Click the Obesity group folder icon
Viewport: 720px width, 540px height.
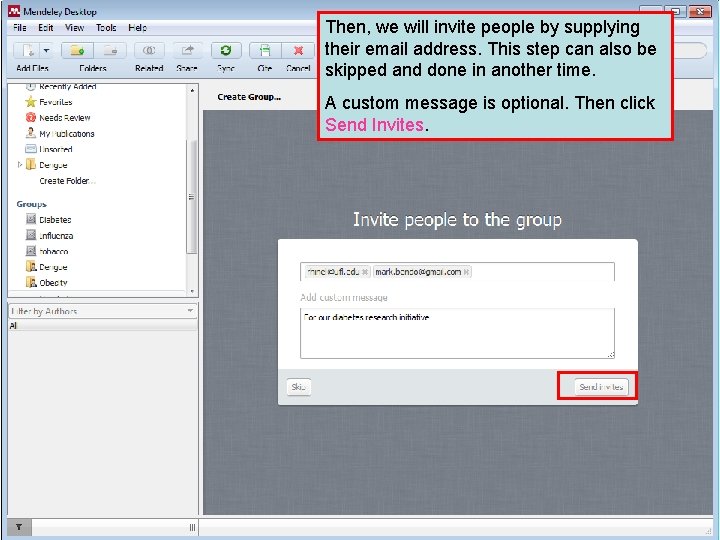click(31, 282)
